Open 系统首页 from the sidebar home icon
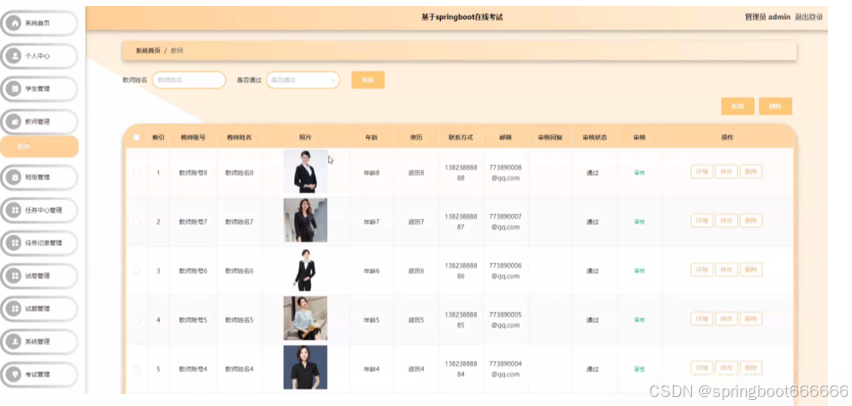 13,23
